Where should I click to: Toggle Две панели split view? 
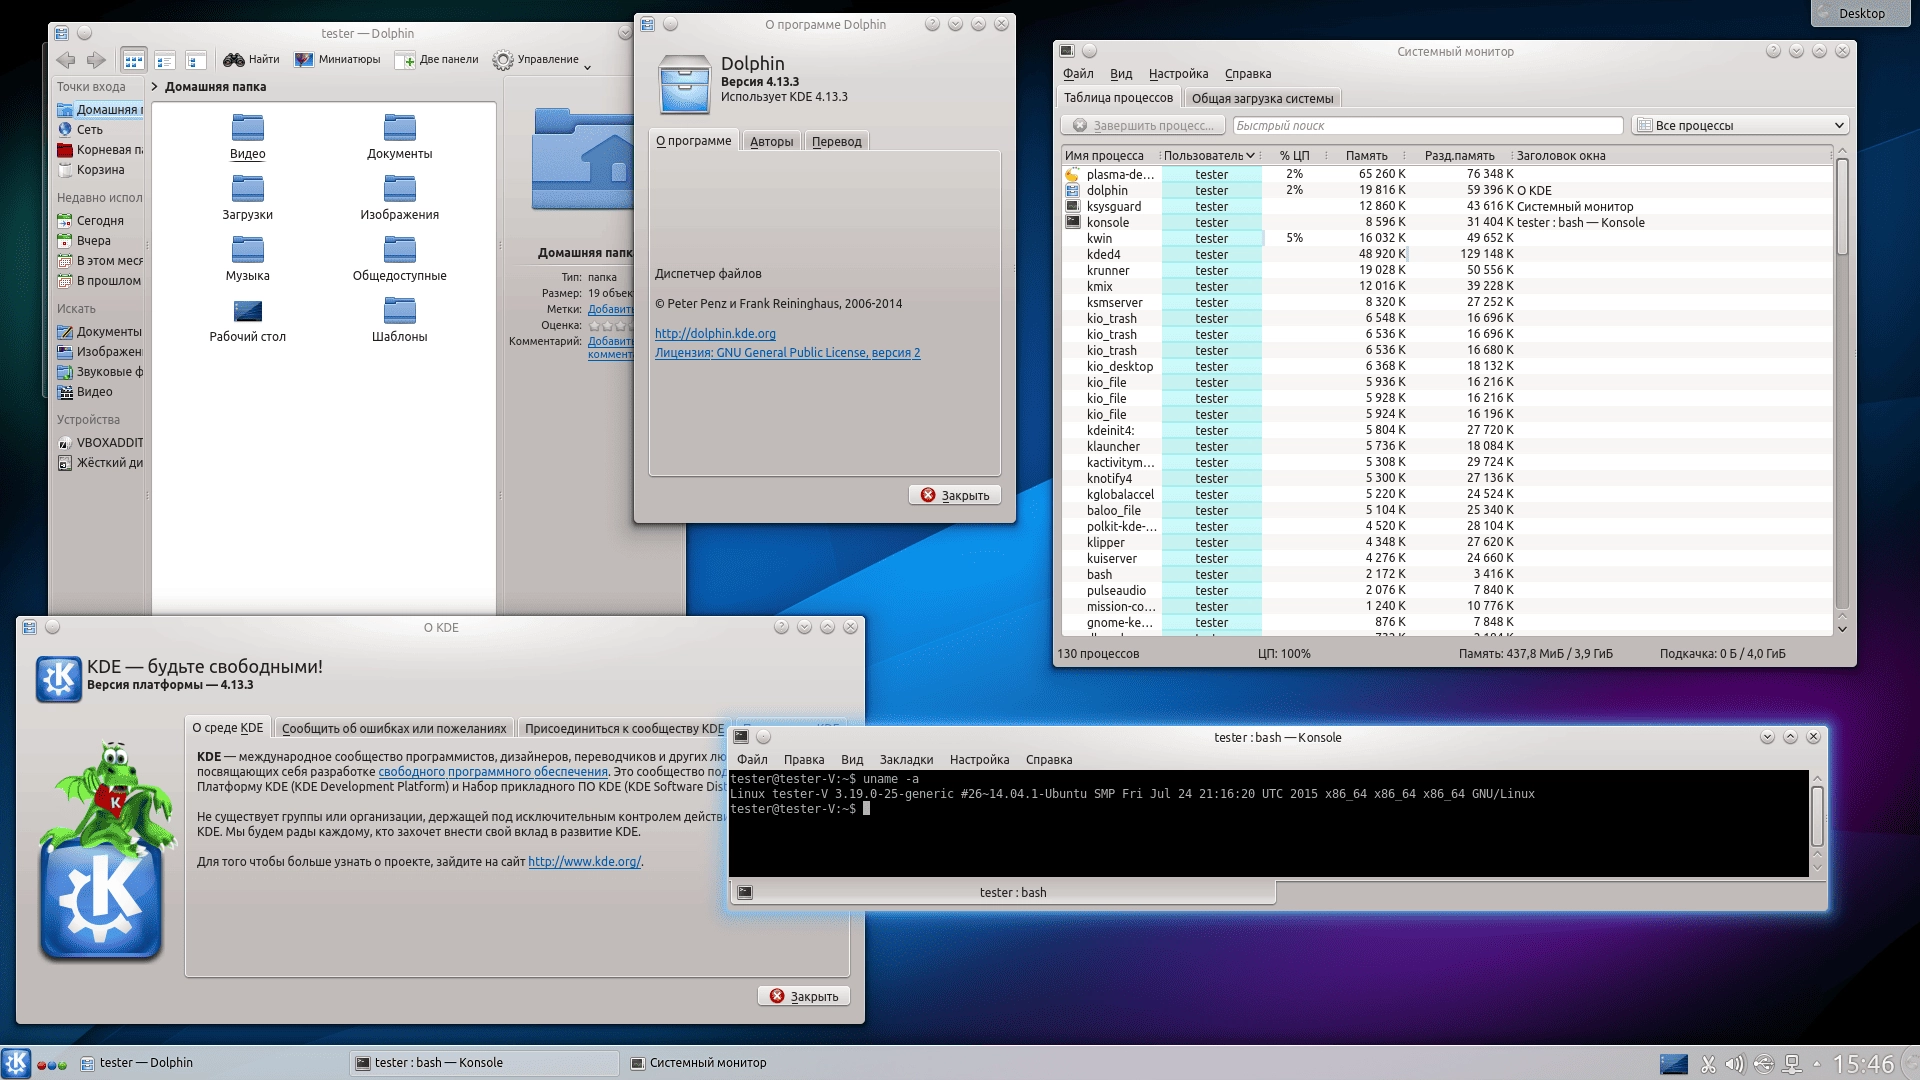pos(438,60)
